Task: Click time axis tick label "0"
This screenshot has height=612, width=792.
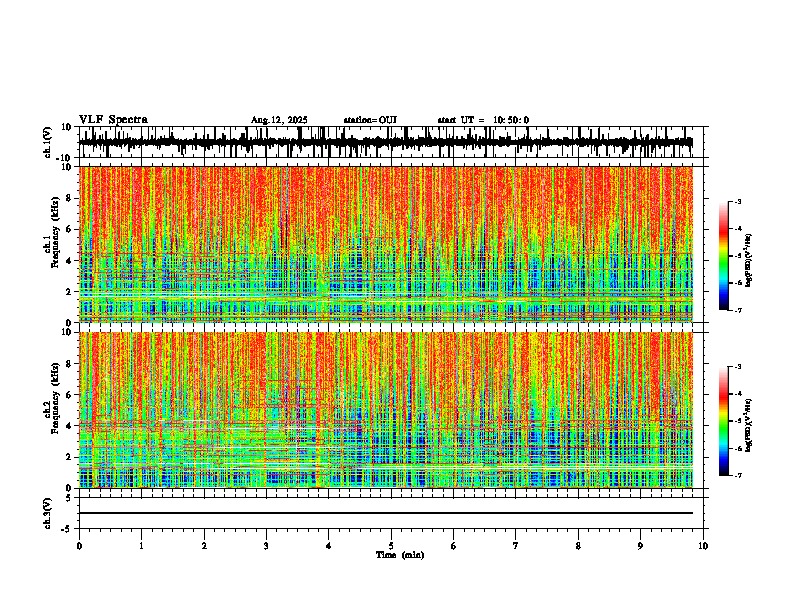Action: point(79,546)
